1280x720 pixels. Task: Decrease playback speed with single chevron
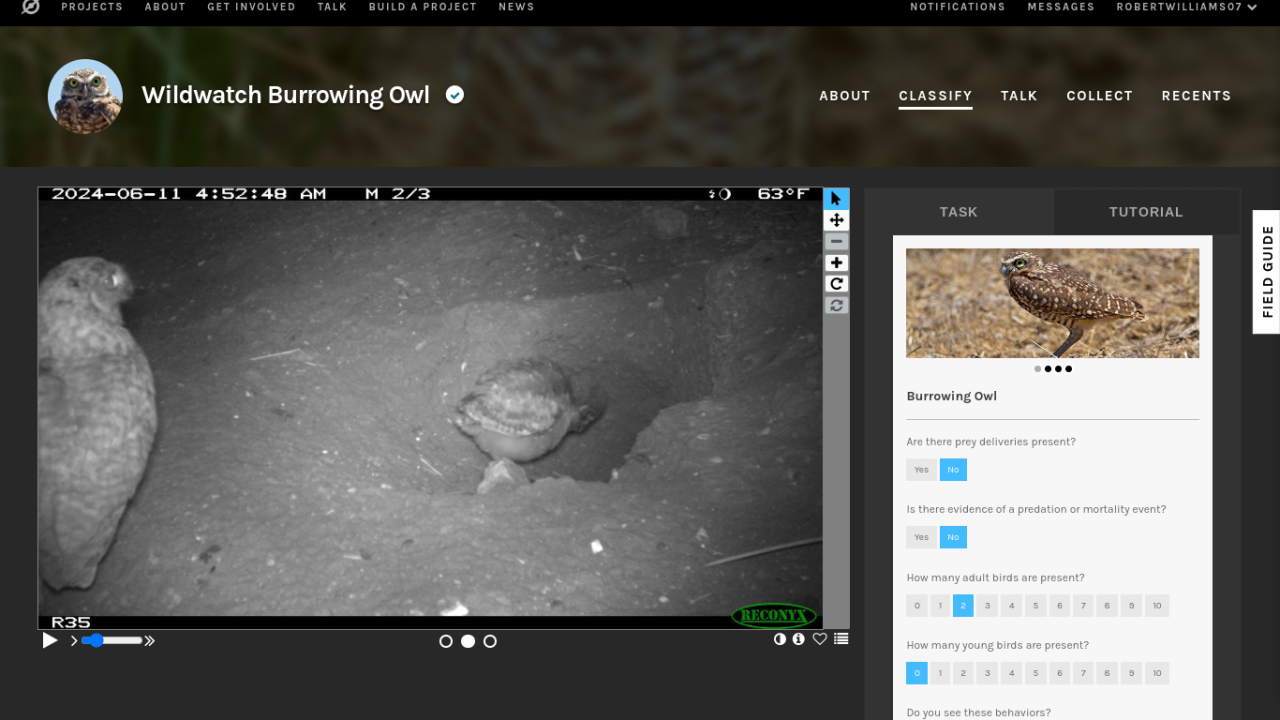point(74,641)
